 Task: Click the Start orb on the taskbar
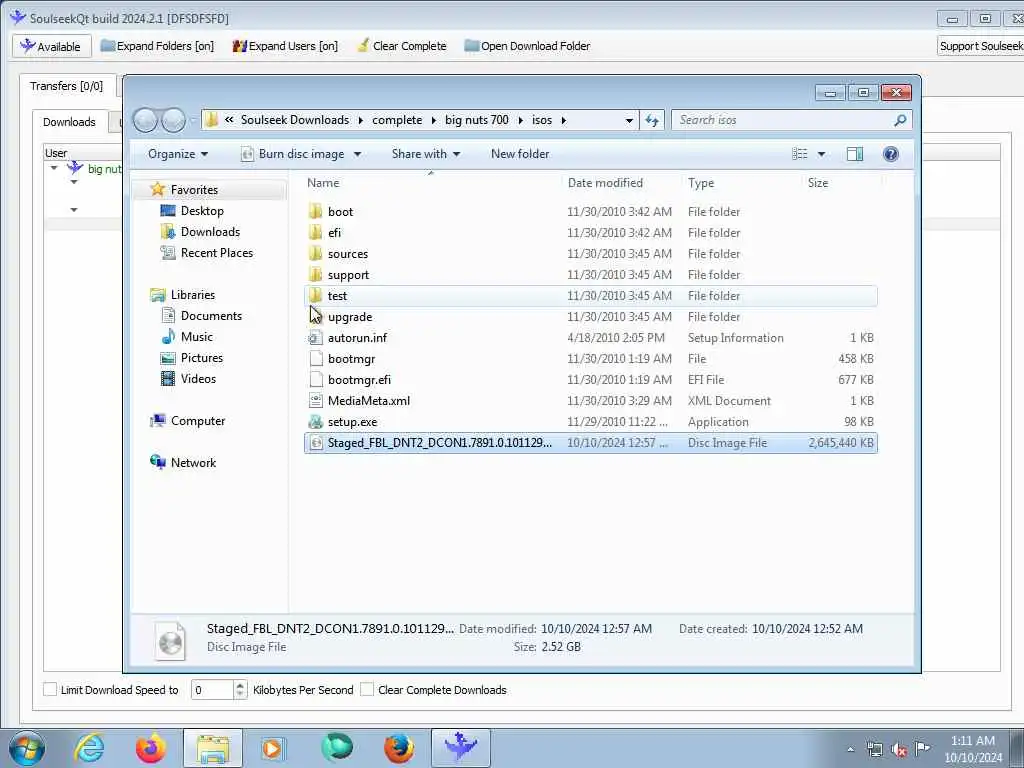[27, 748]
